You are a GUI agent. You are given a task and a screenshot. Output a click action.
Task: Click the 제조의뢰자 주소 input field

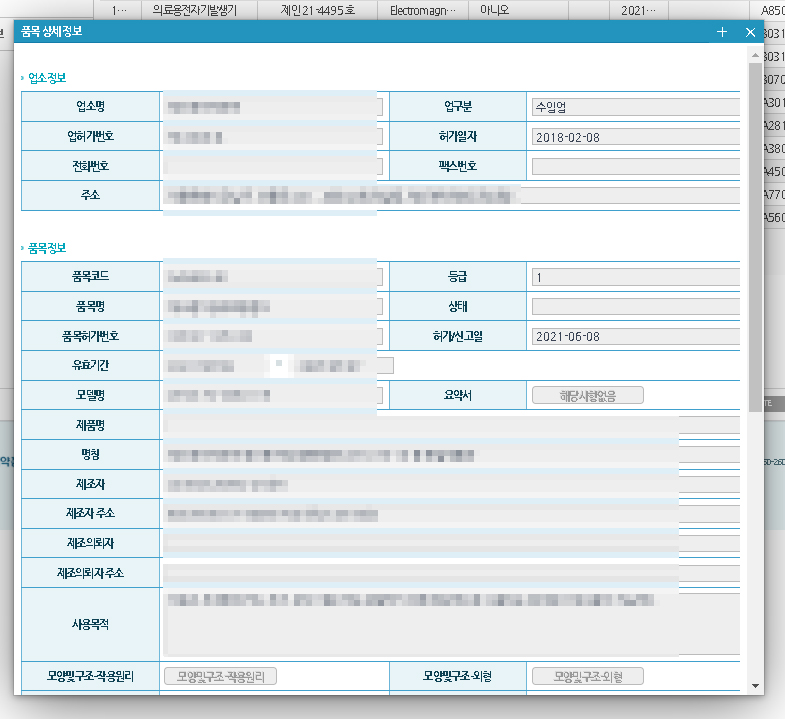click(452, 573)
